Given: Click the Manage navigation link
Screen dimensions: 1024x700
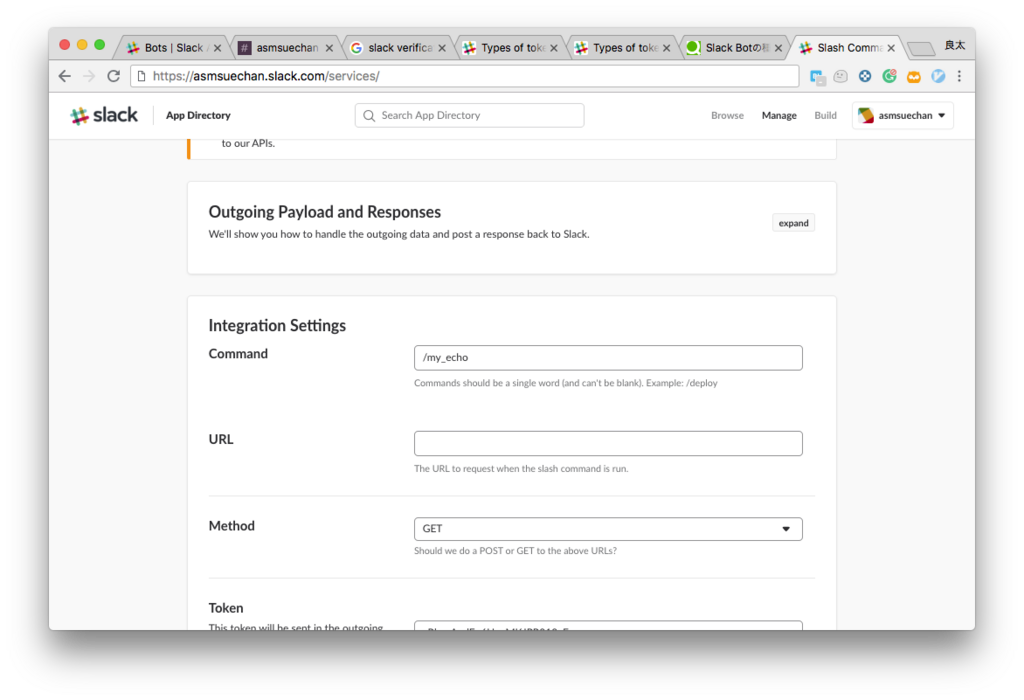Looking at the screenshot, I should click(x=779, y=116).
